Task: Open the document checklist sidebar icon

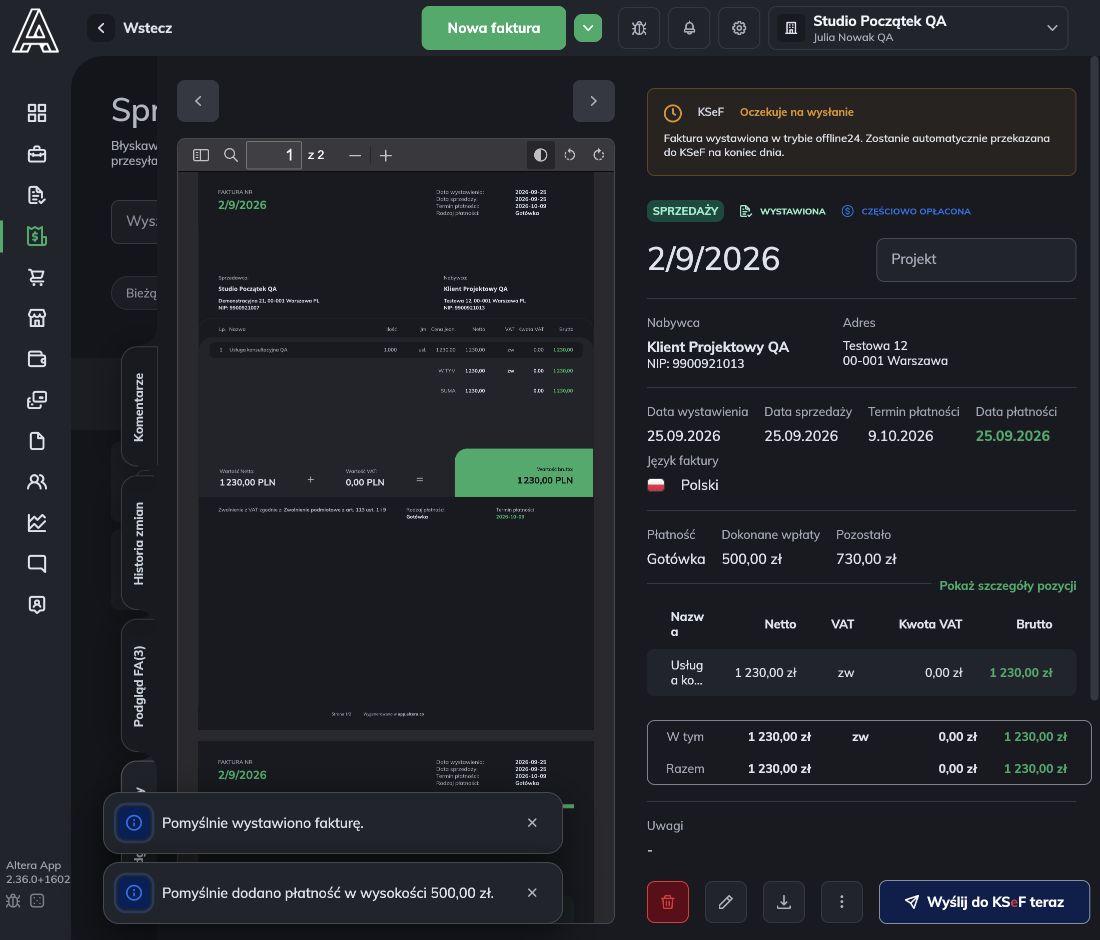Action: coord(36,195)
